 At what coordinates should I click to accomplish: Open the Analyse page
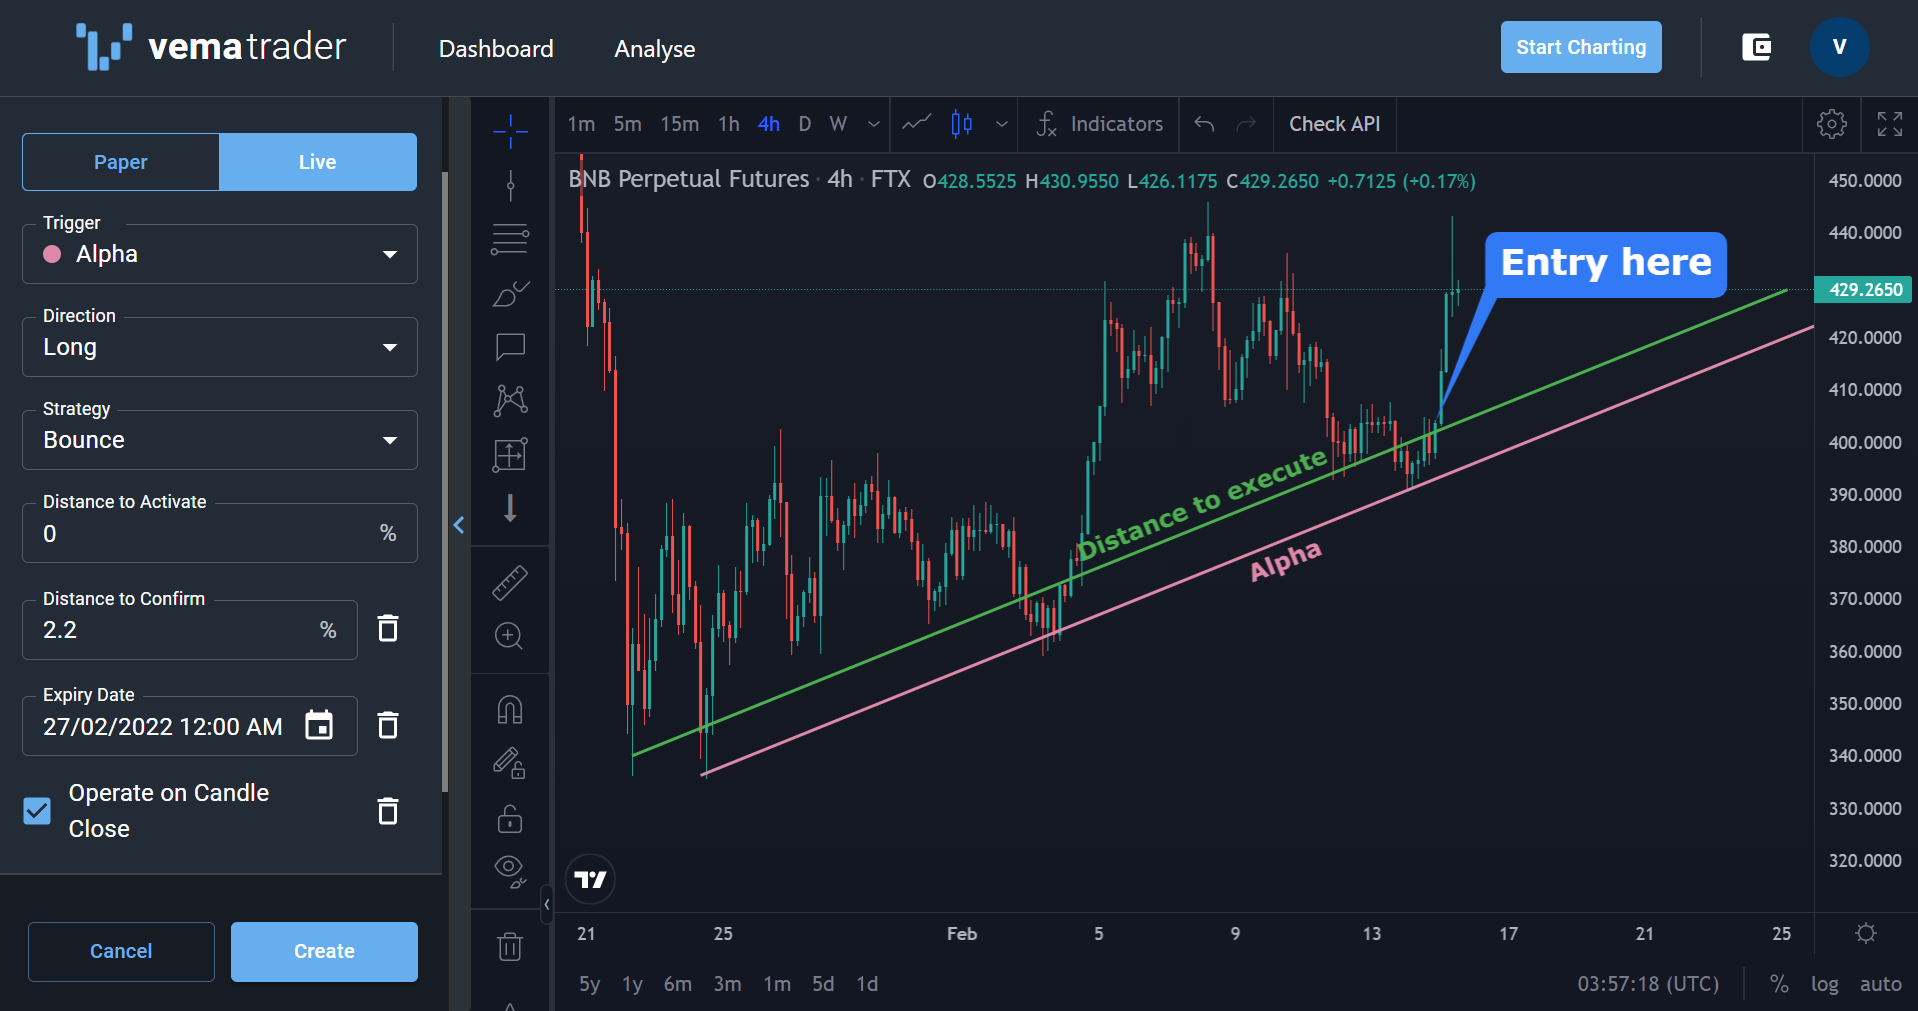pos(655,49)
